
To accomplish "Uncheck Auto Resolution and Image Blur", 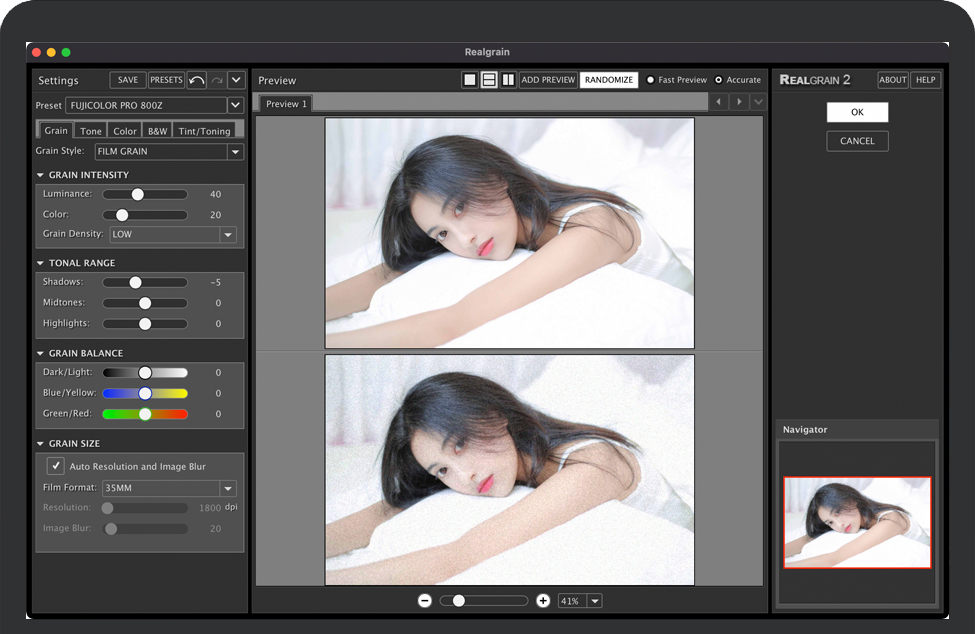I will point(55,466).
